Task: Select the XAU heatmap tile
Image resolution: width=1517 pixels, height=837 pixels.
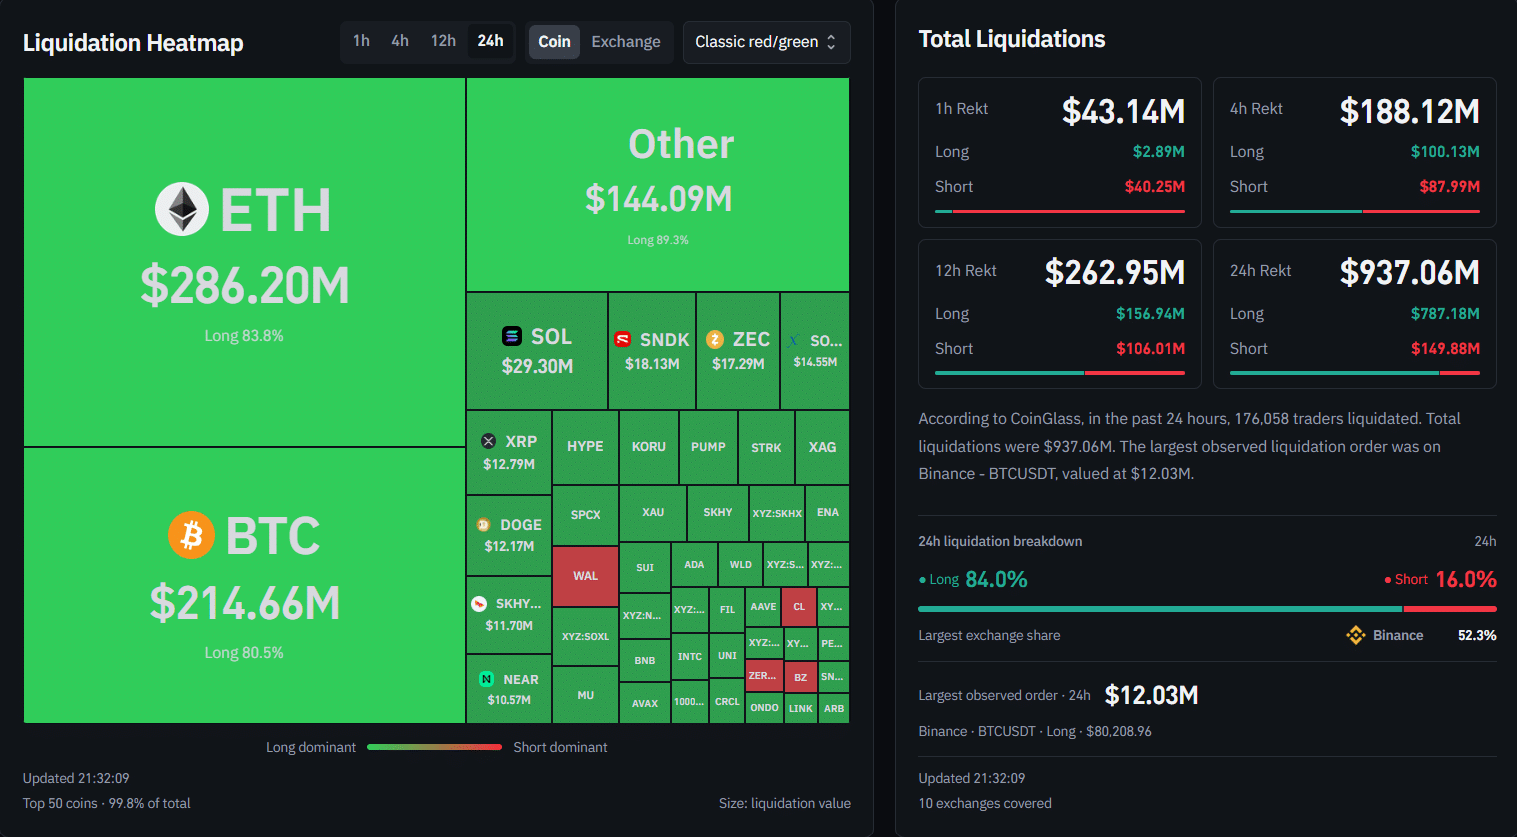Action: [x=653, y=513]
